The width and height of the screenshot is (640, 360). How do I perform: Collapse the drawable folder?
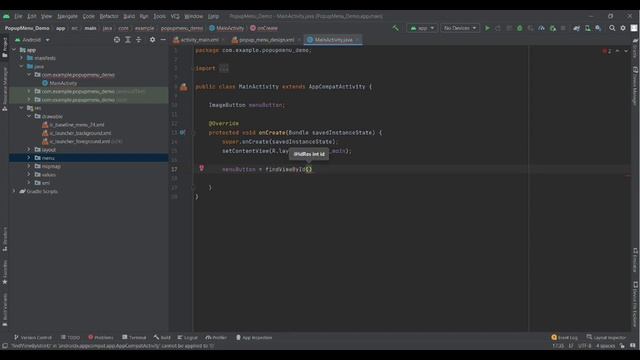point(29,116)
